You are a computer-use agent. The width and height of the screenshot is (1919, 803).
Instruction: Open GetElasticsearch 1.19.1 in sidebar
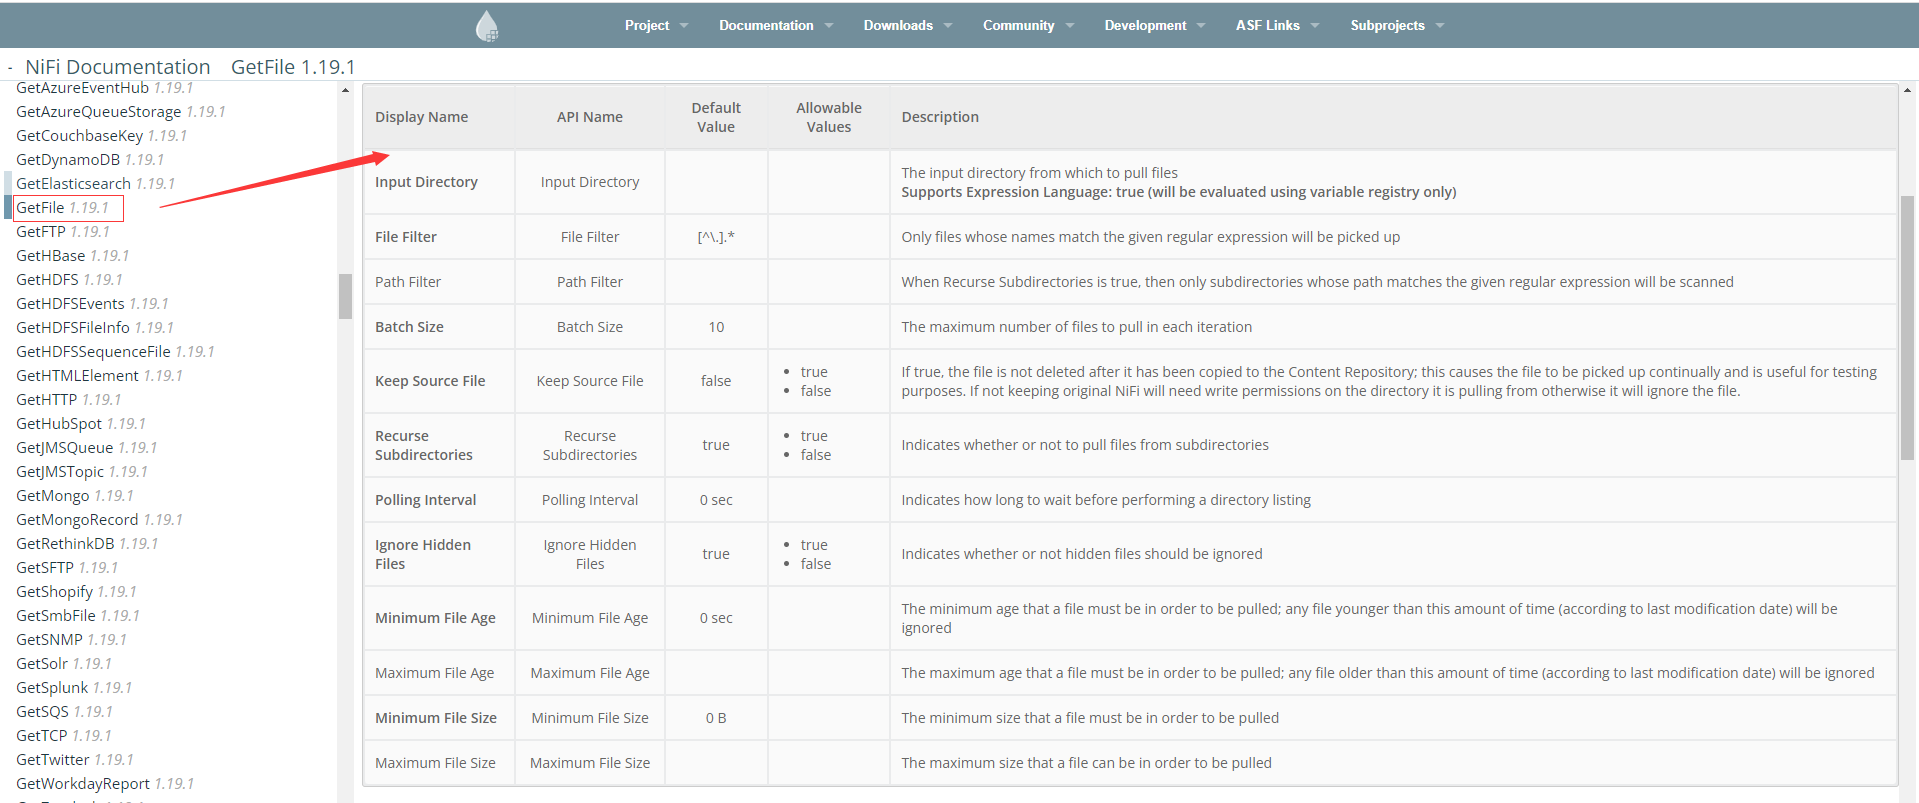(x=95, y=184)
